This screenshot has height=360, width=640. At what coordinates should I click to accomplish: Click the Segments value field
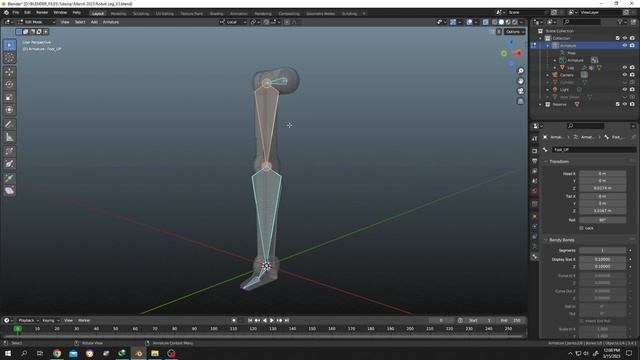tap(602, 251)
